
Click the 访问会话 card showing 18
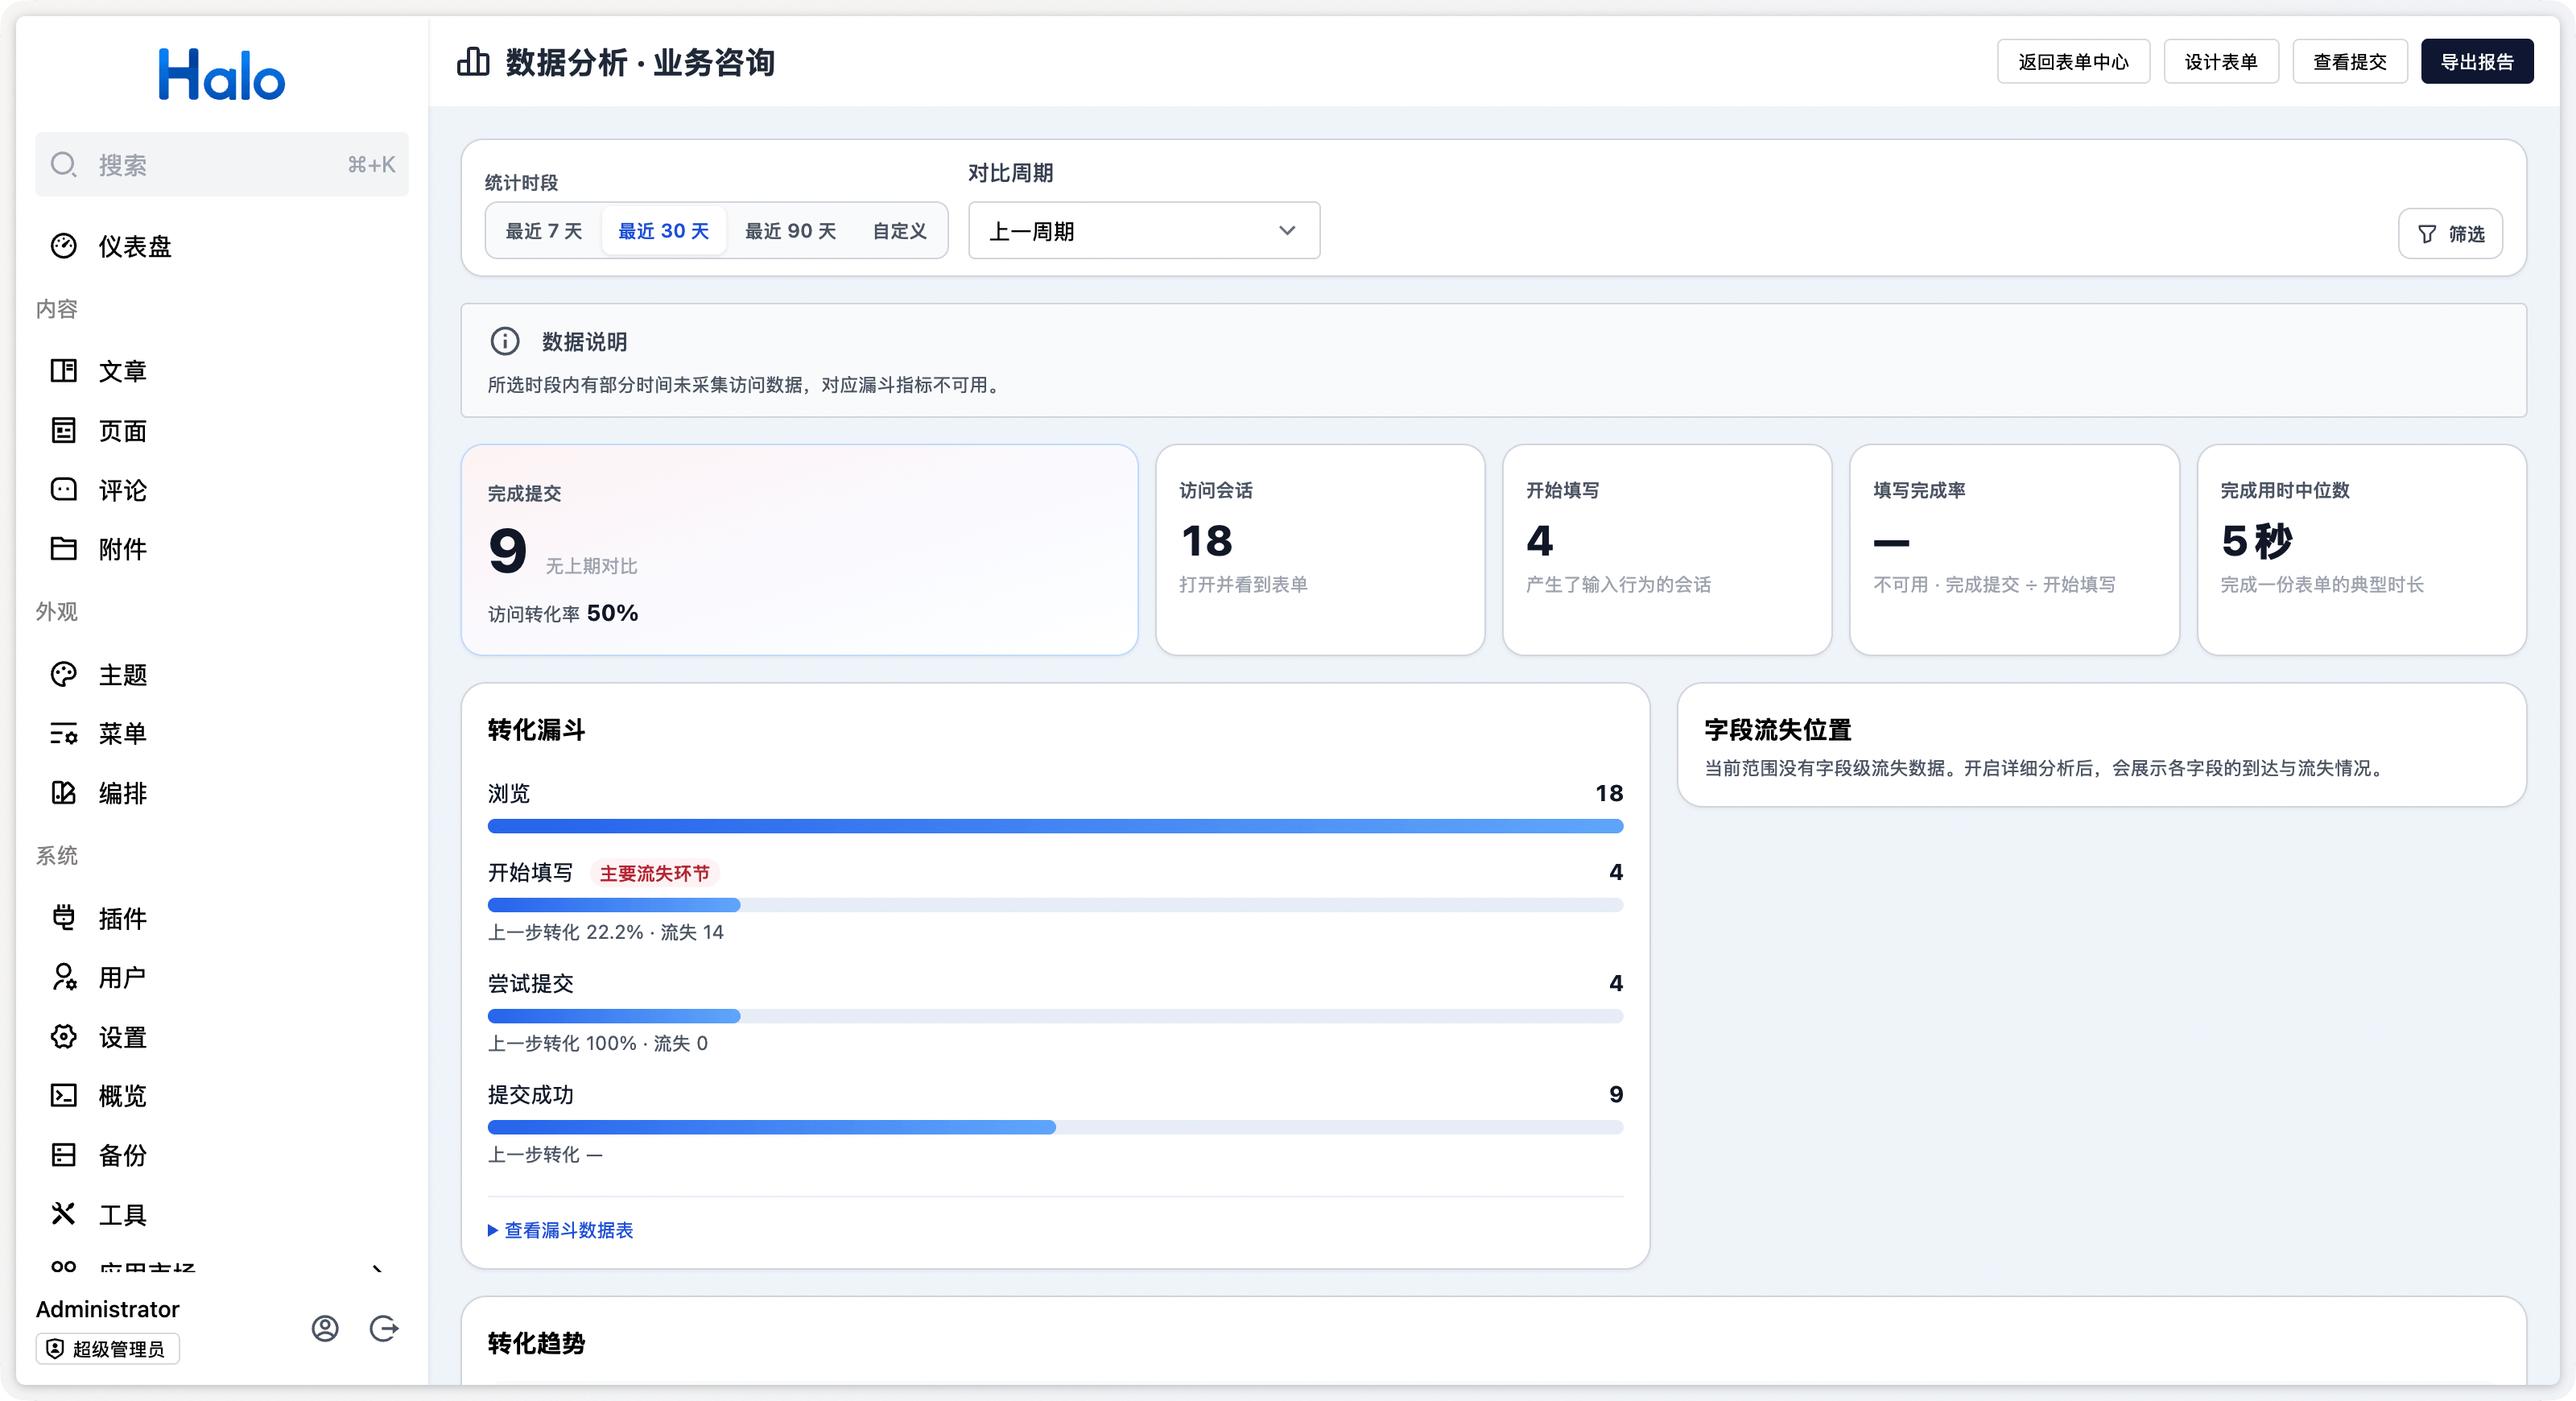[1320, 550]
